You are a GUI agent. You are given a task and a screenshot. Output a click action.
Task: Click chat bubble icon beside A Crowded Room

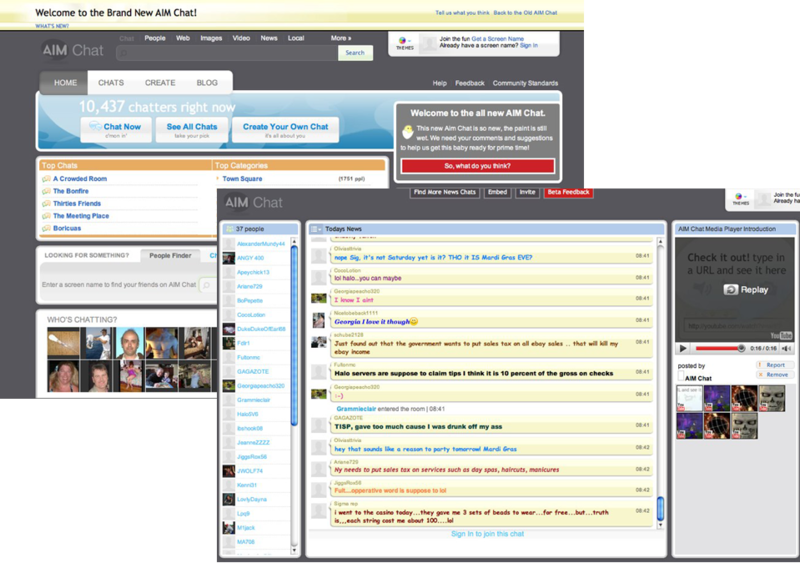pyautogui.click(x=46, y=179)
